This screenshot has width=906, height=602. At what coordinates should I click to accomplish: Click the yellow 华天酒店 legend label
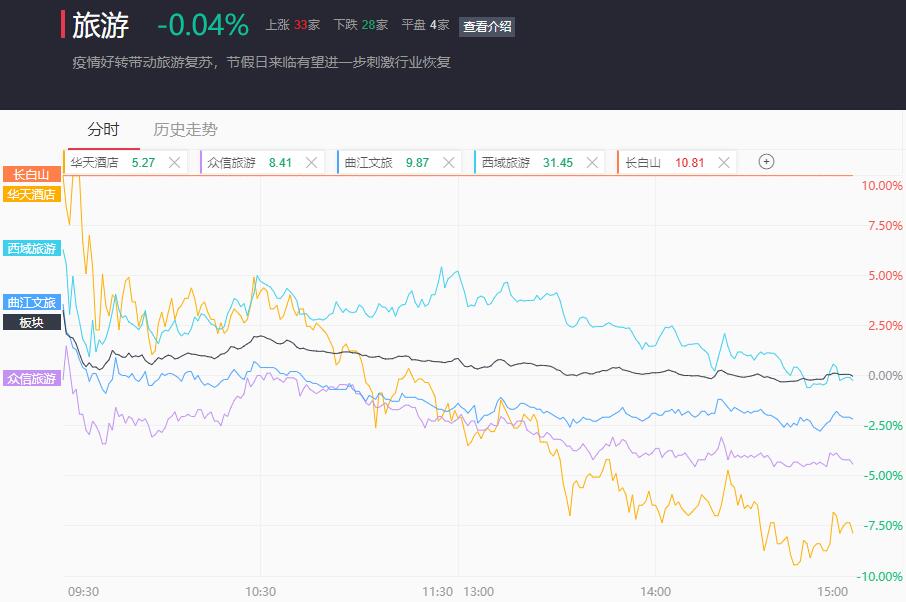tap(32, 194)
